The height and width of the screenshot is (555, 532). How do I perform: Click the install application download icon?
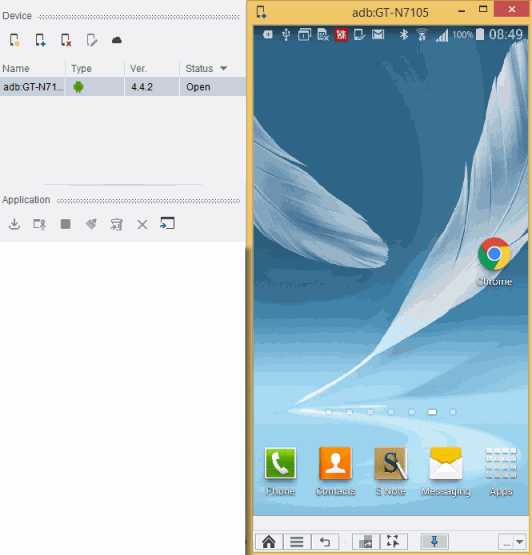[x=15, y=224]
